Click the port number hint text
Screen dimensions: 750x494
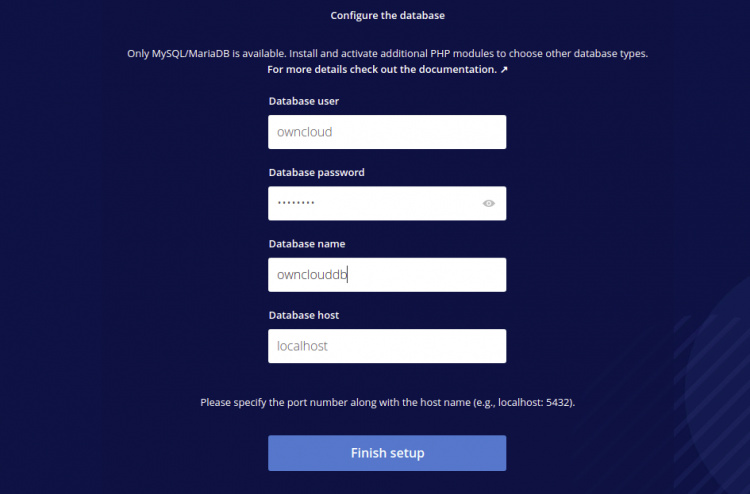click(387, 402)
